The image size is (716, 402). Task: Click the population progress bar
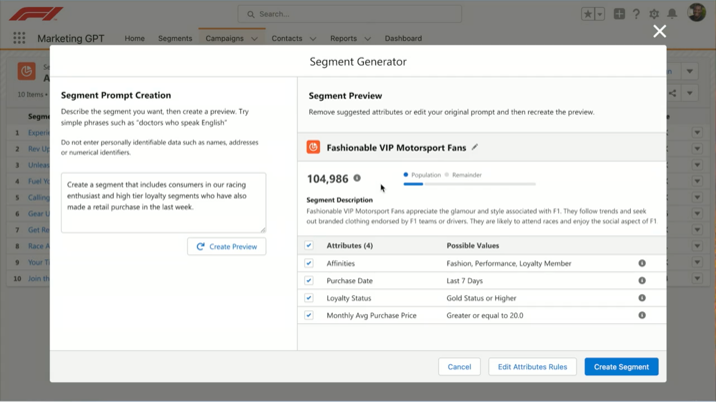[x=469, y=184]
